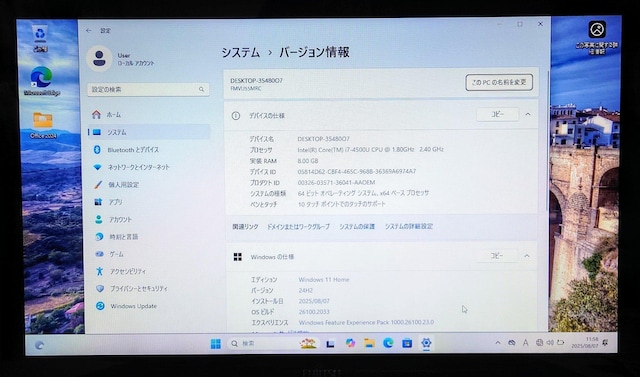Collapse the Windows の仕様 section
640x377 pixels.
click(x=527, y=256)
